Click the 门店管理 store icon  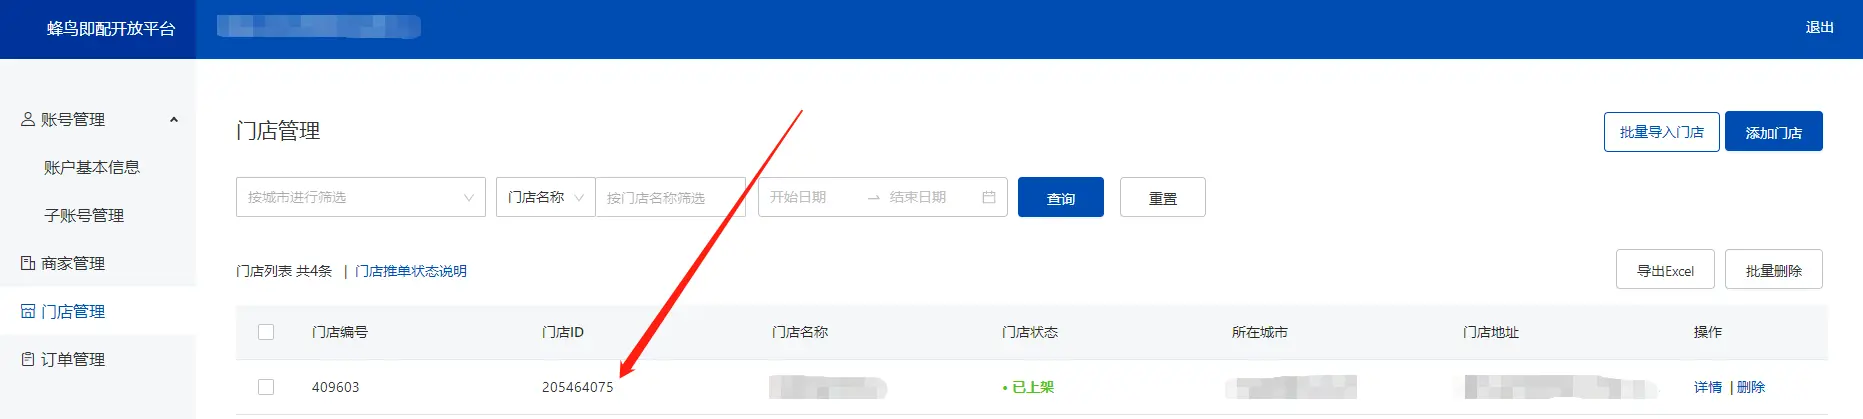pyautogui.click(x=28, y=311)
